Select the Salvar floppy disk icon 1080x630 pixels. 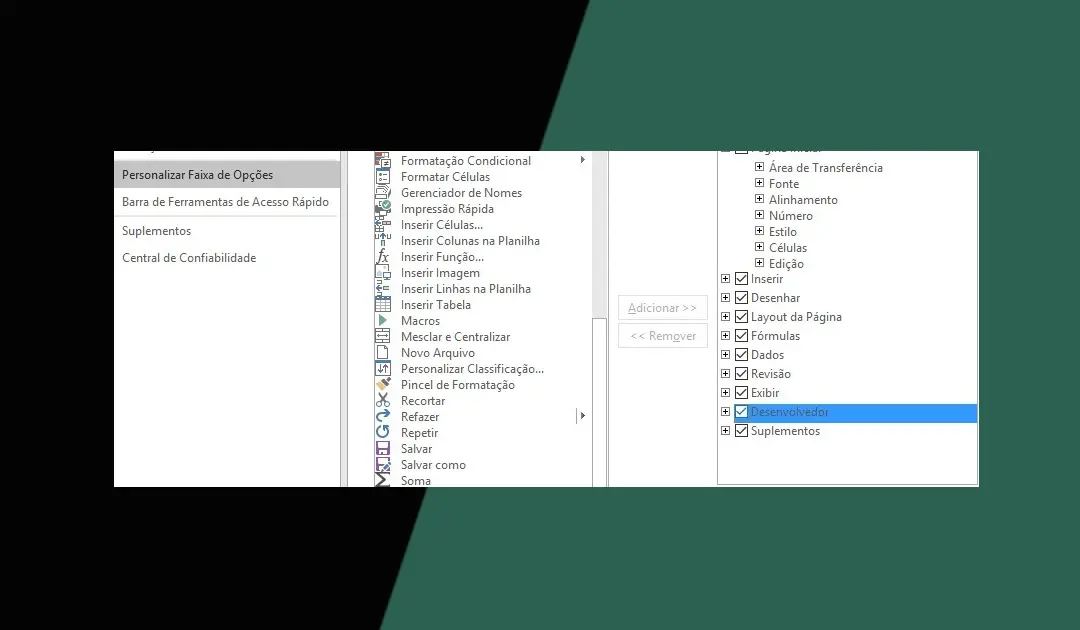pos(382,449)
